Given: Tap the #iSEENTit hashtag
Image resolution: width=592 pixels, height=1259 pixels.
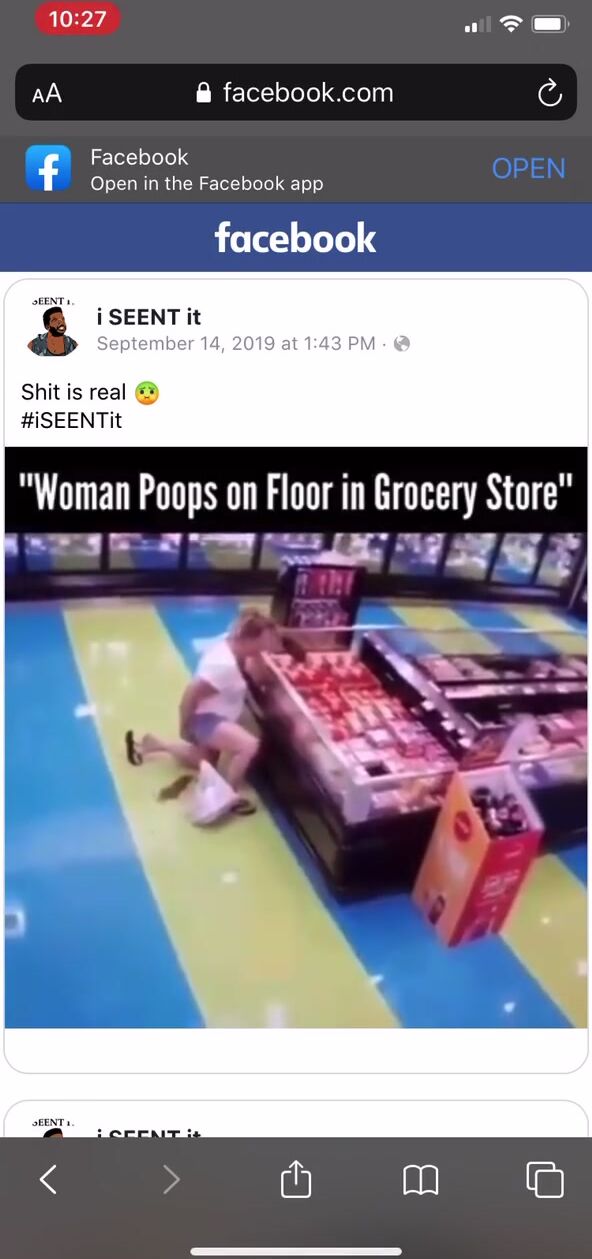Looking at the screenshot, I should click(71, 420).
